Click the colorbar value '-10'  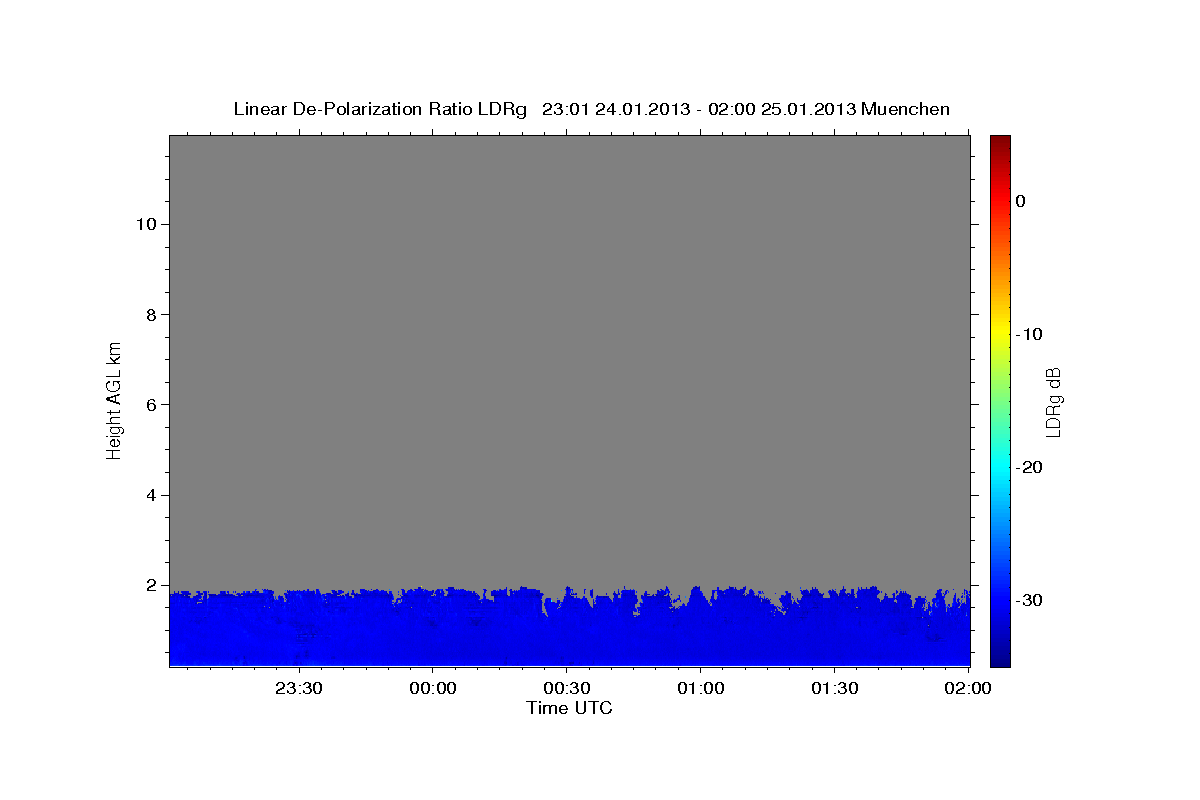coord(1028,334)
